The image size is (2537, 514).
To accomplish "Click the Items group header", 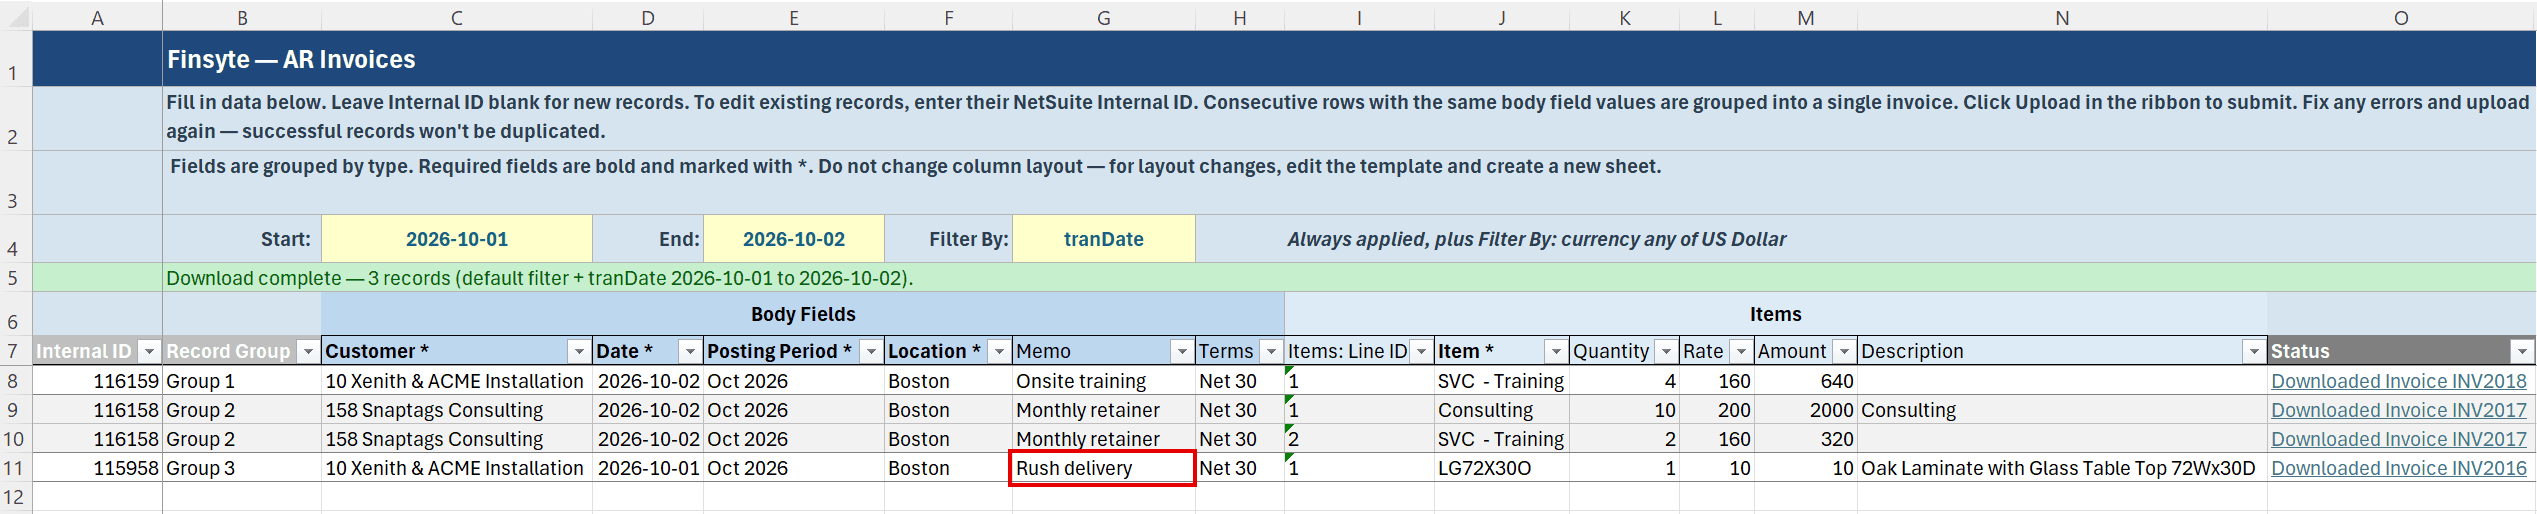I will point(1775,314).
